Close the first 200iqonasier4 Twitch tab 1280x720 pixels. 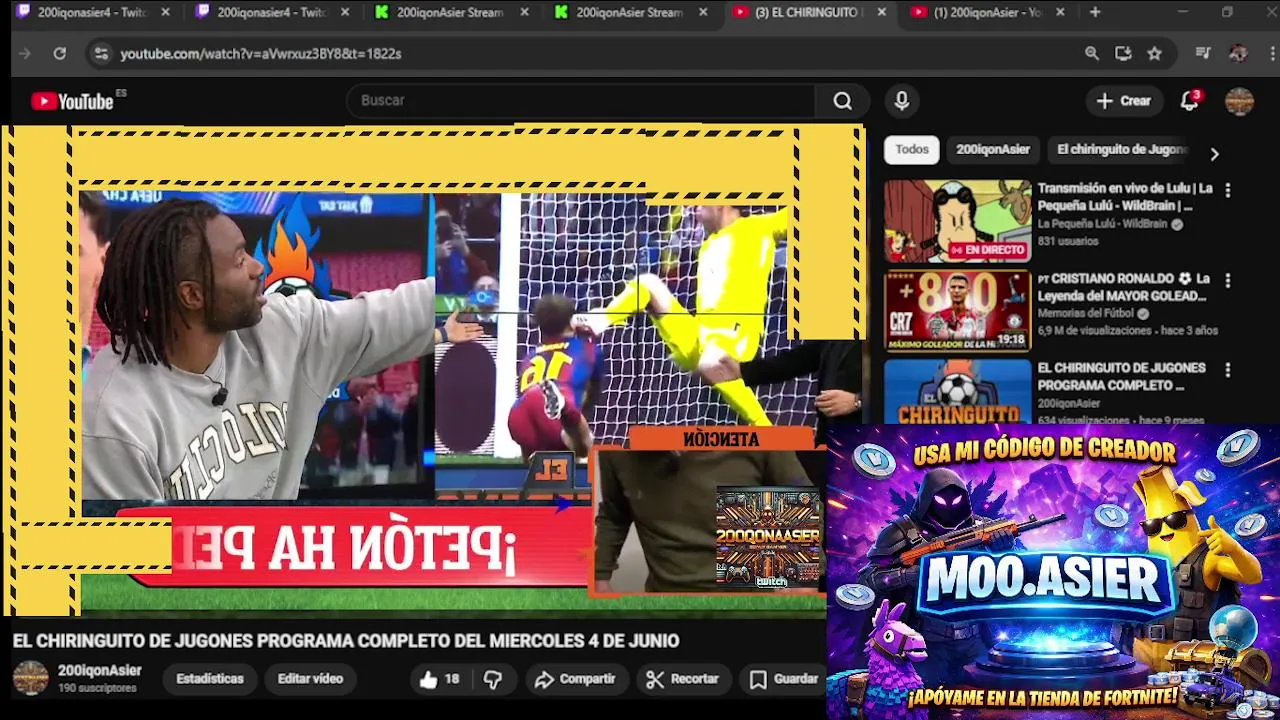click(x=165, y=12)
